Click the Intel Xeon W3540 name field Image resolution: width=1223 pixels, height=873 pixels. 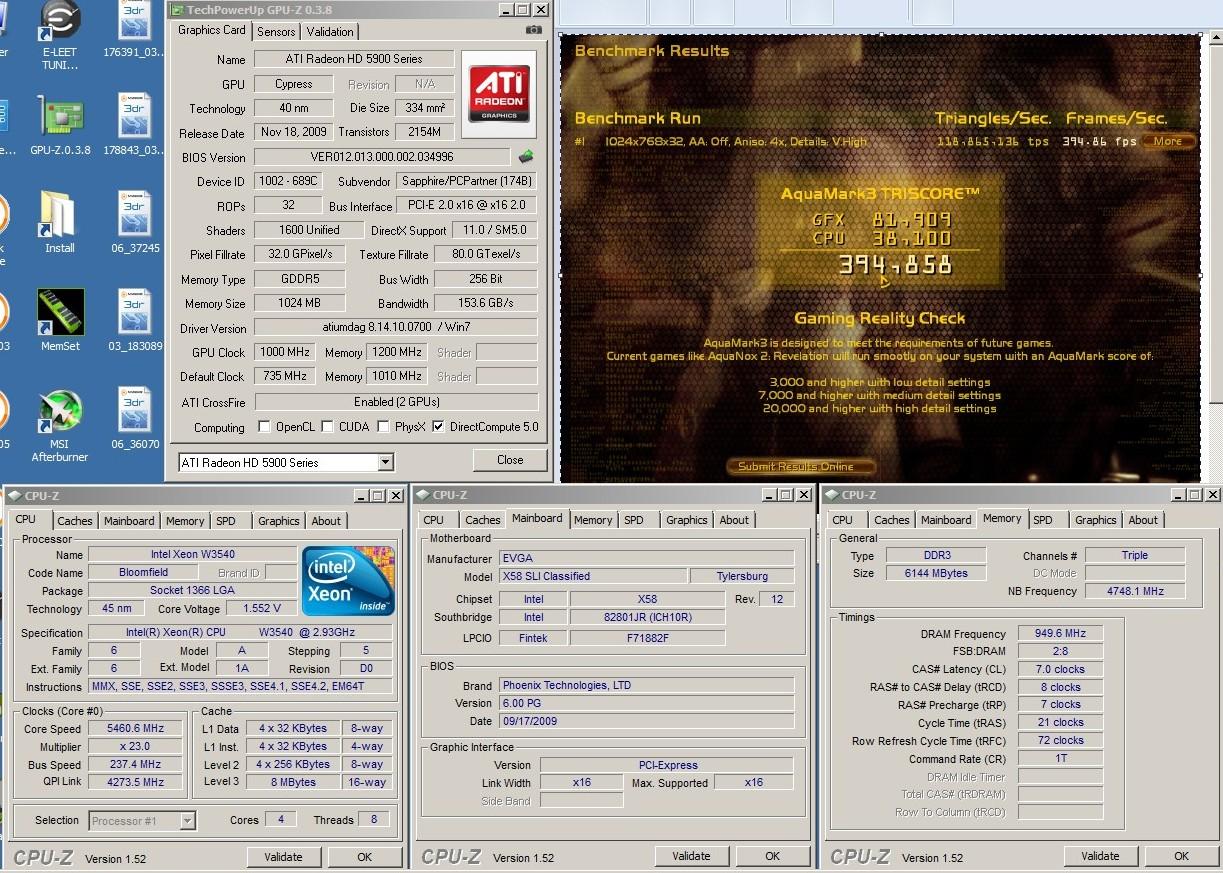tap(192, 554)
